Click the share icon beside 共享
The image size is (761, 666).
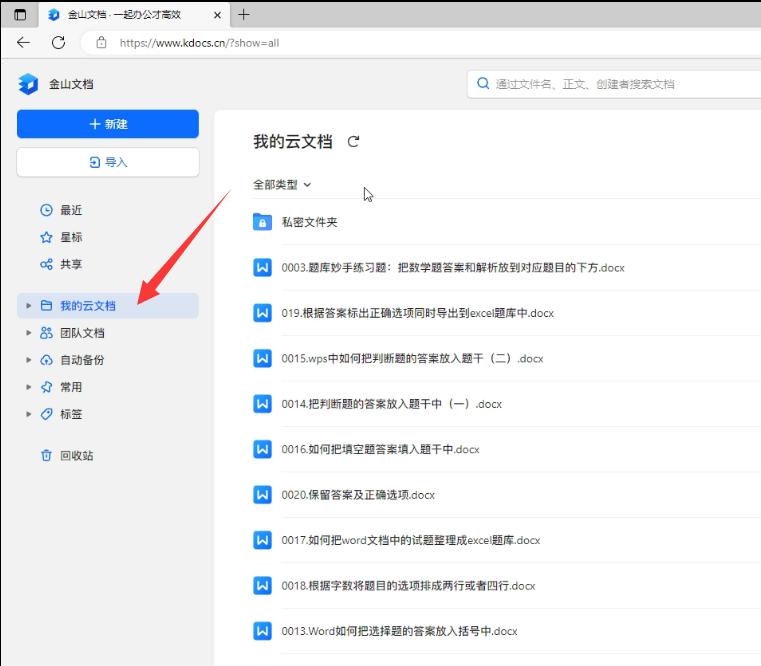click(x=46, y=265)
